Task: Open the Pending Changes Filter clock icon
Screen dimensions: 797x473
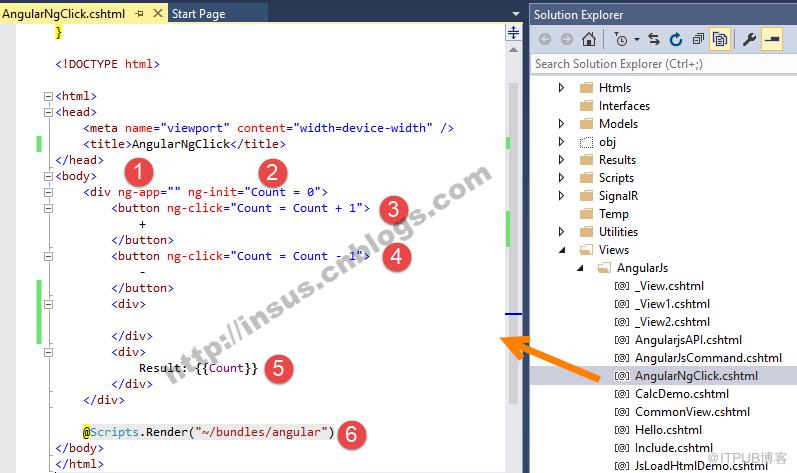Action: 621,39
